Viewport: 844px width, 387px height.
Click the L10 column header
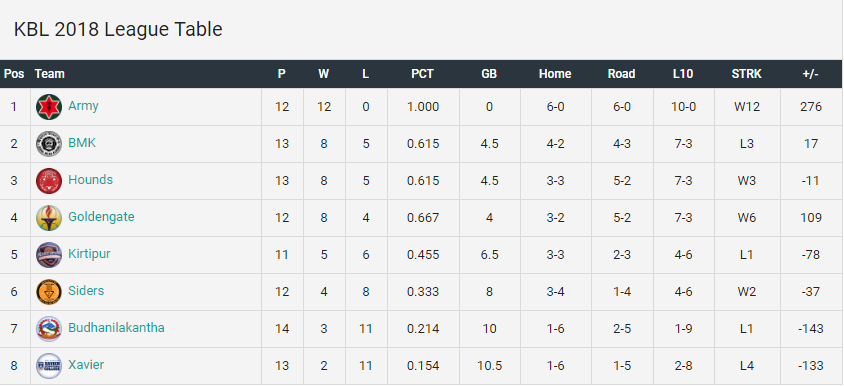pyautogui.click(x=683, y=74)
